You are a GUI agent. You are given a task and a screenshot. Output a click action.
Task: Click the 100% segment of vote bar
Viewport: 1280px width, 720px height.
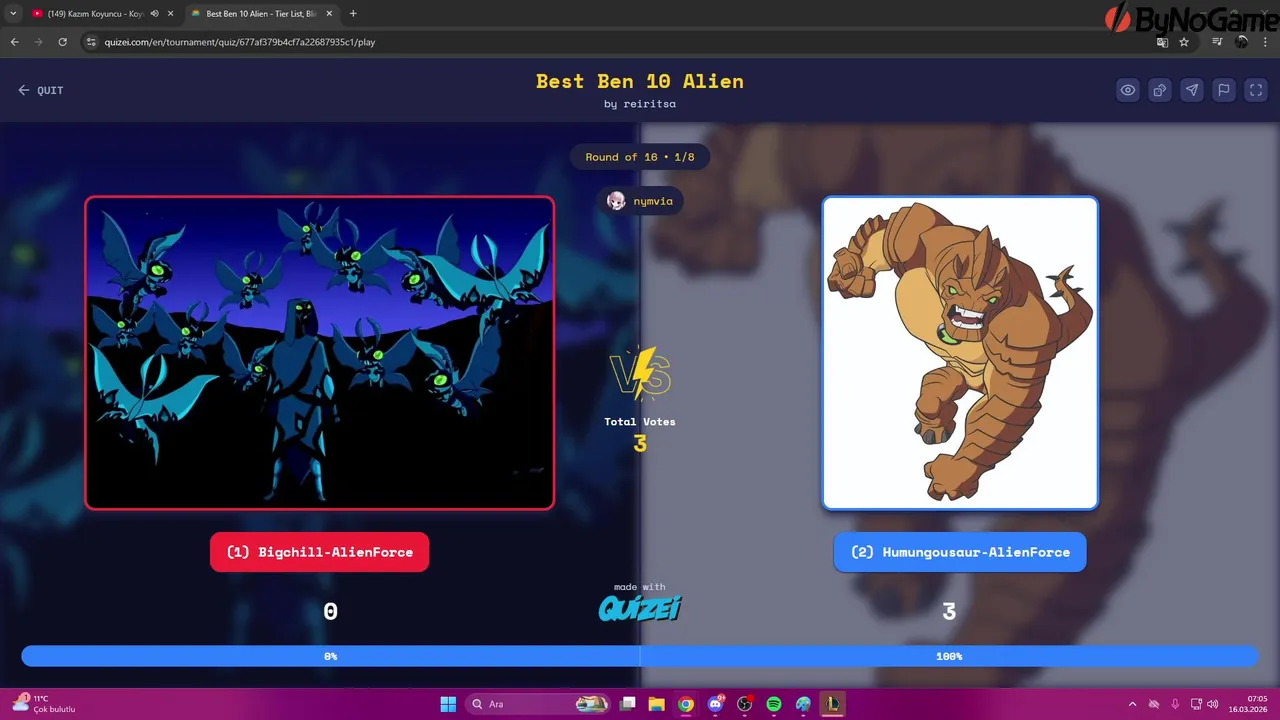949,656
